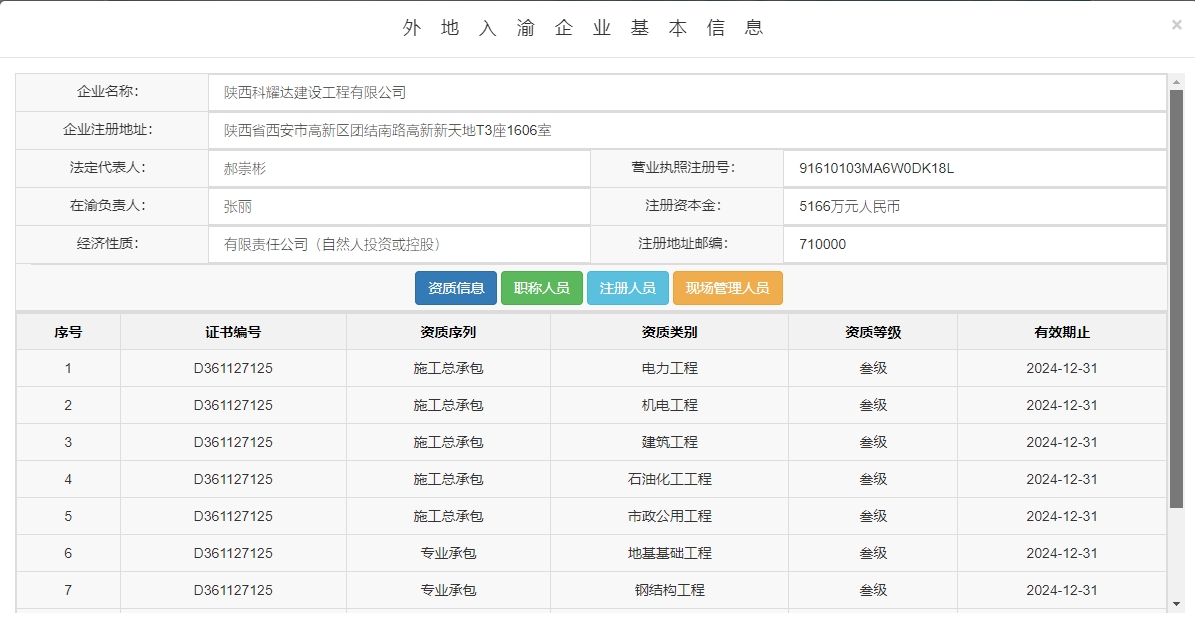Image resolution: width=1195 pixels, height=623 pixels.
Task: Click the vertical scrollbar thumb
Action: pos(1177,298)
